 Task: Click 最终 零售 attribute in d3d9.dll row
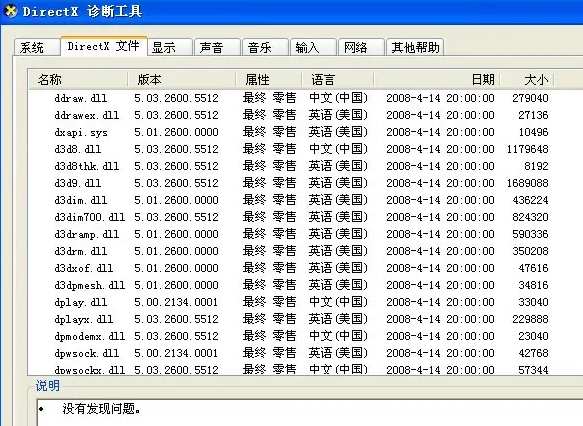270,183
